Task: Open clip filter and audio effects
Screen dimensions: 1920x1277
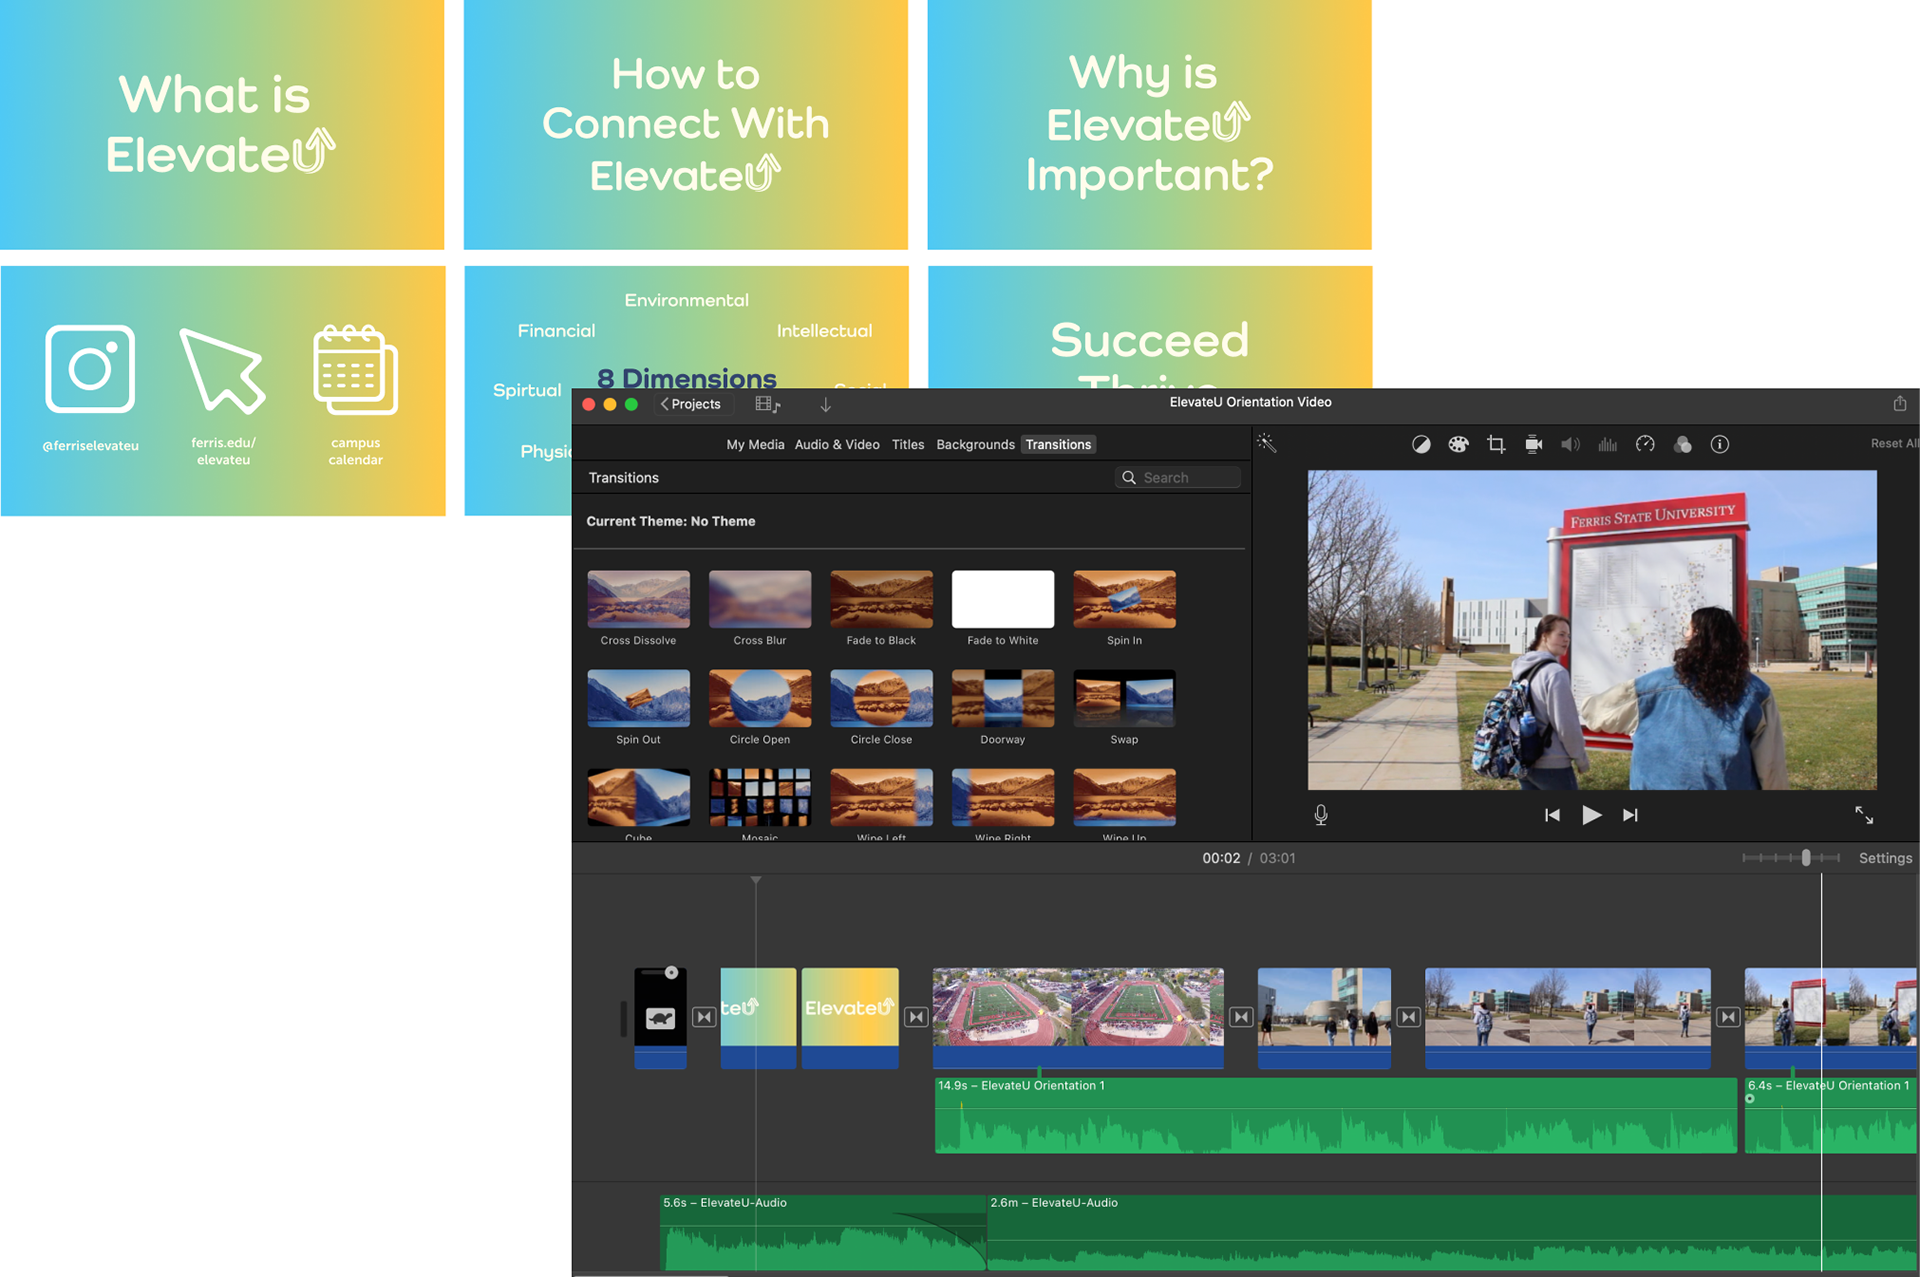Action: (1683, 444)
